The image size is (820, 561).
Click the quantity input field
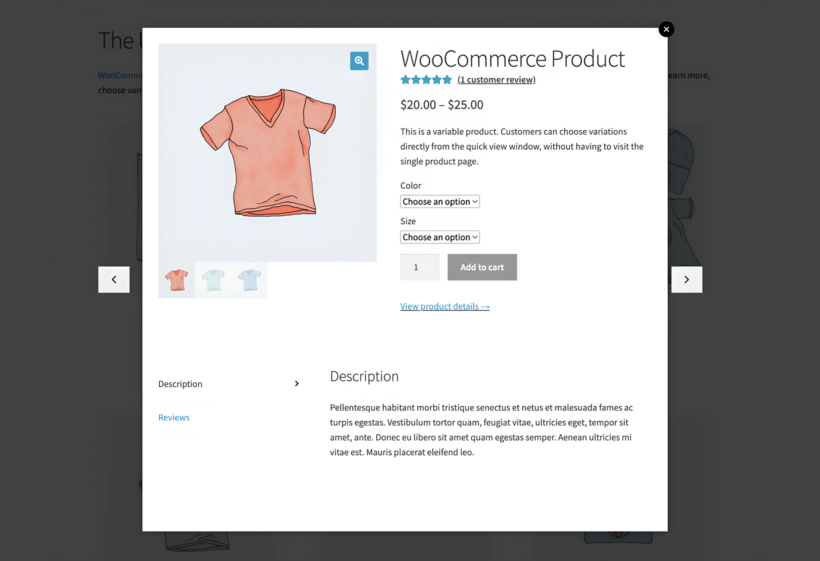coord(419,267)
